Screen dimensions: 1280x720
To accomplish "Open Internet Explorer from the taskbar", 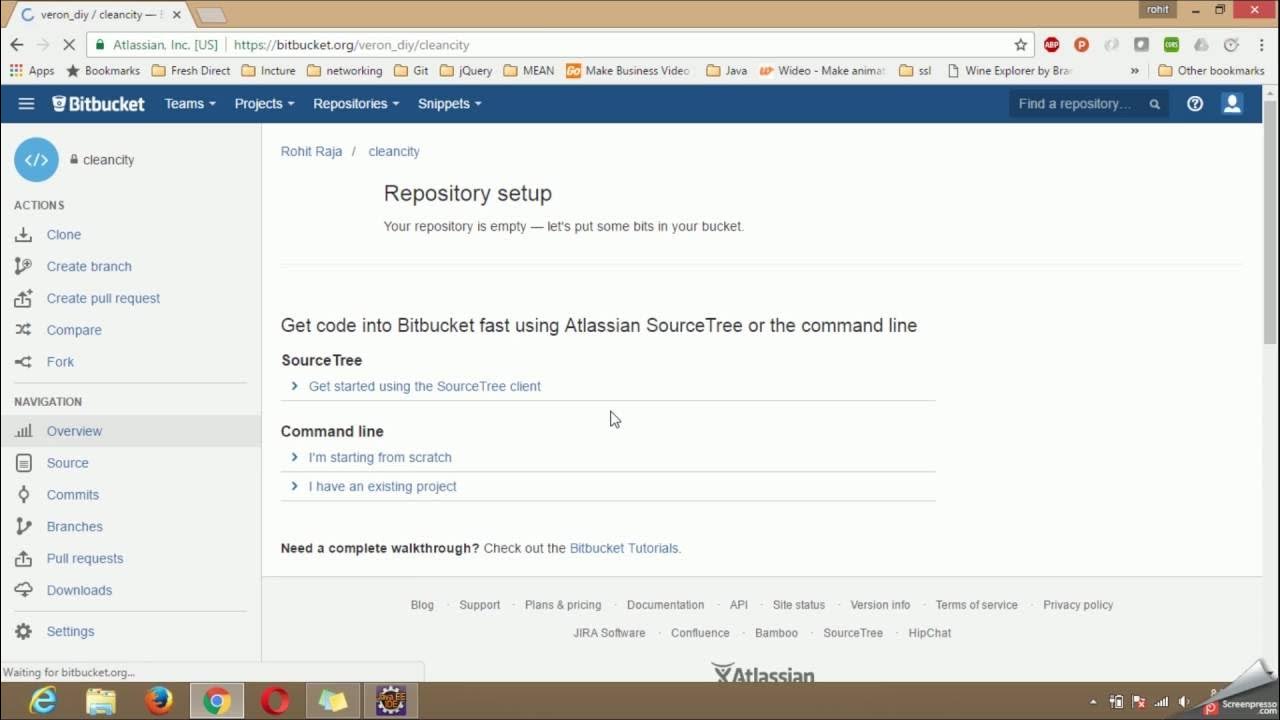I will coord(43,701).
